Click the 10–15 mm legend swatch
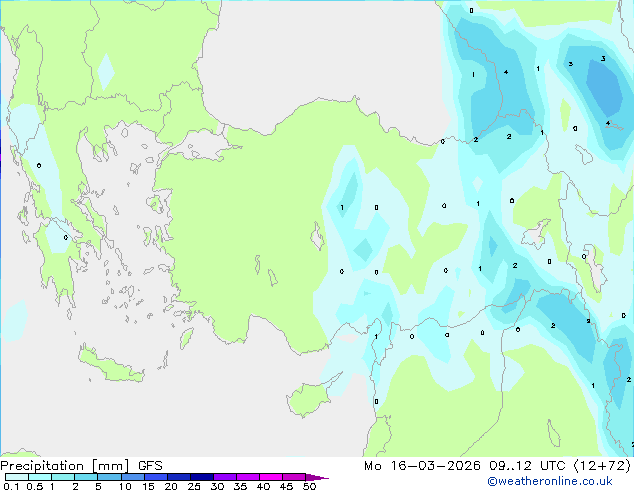Image resolution: width=634 pixels, height=490 pixels. coord(132,477)
